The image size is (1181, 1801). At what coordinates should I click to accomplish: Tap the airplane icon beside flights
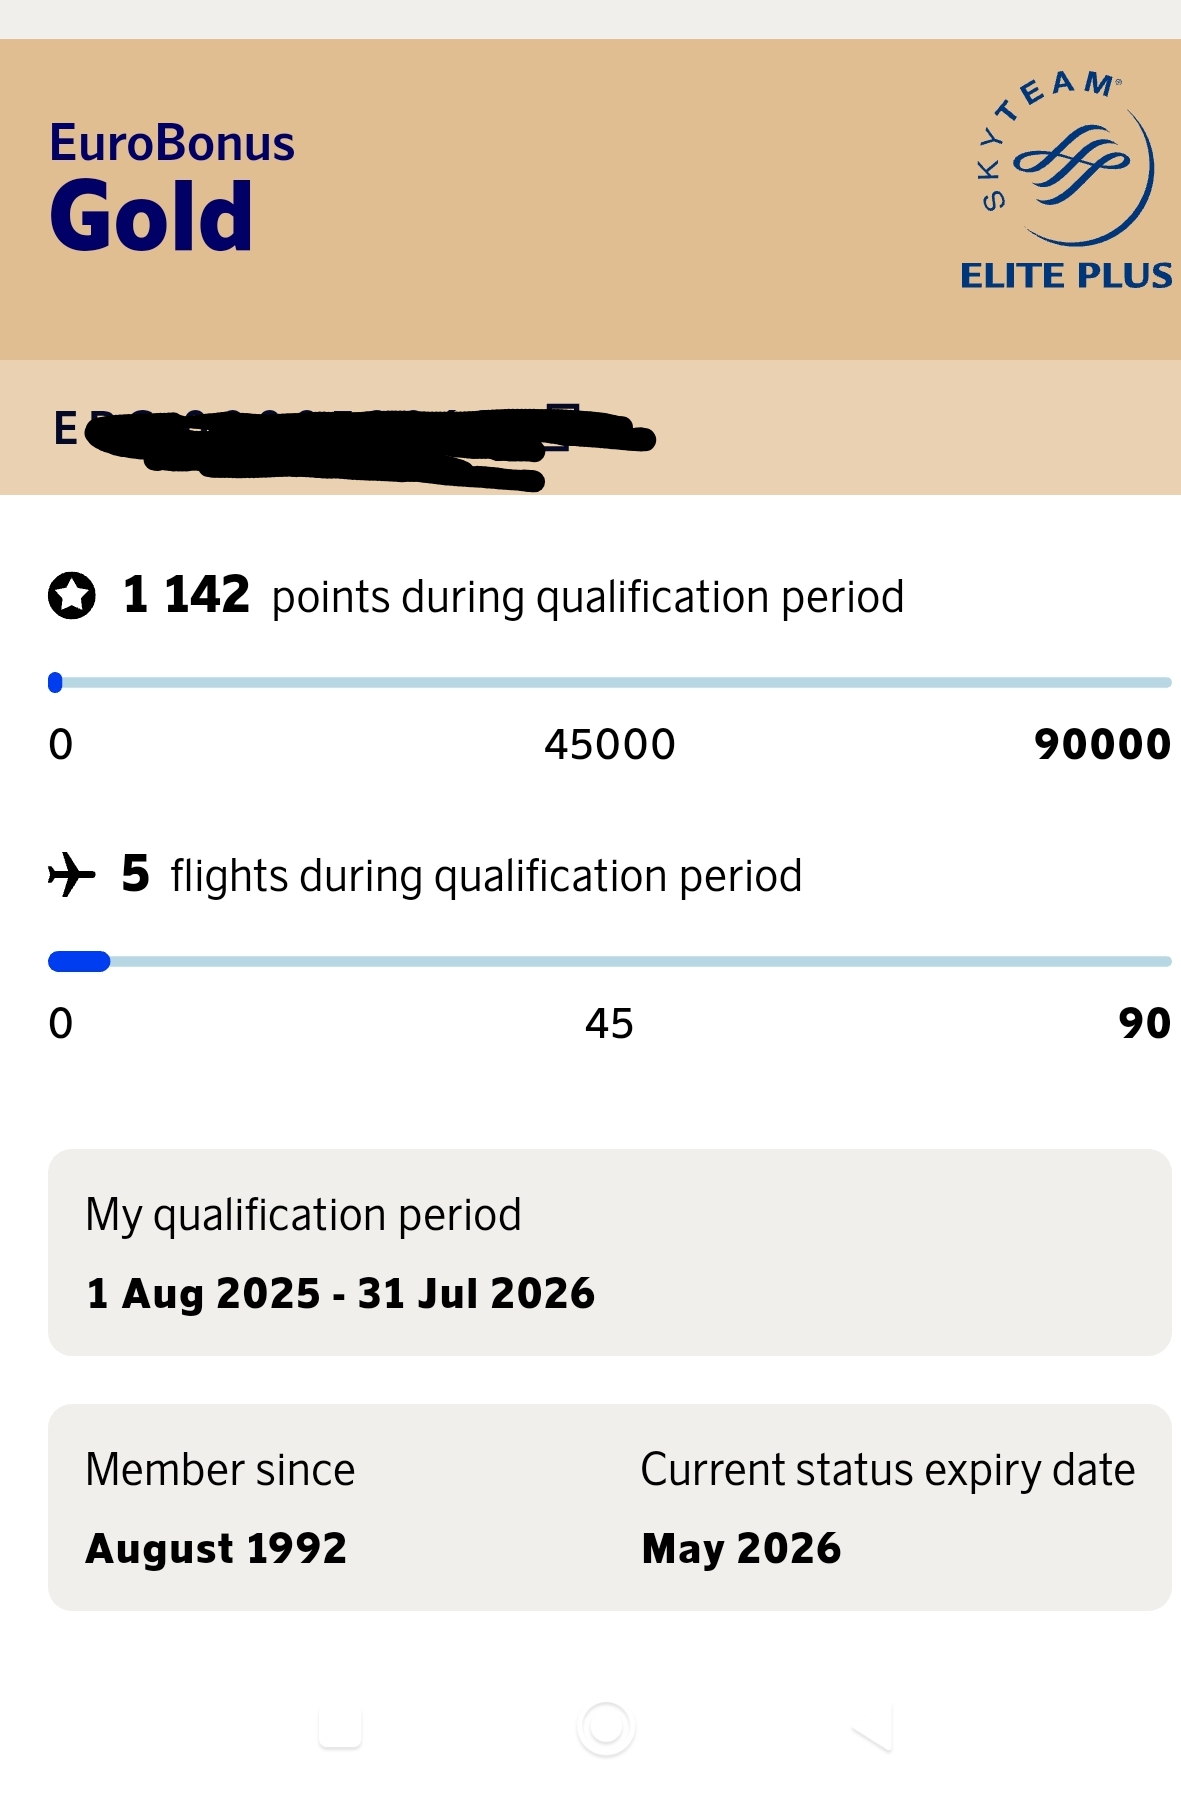71,875
